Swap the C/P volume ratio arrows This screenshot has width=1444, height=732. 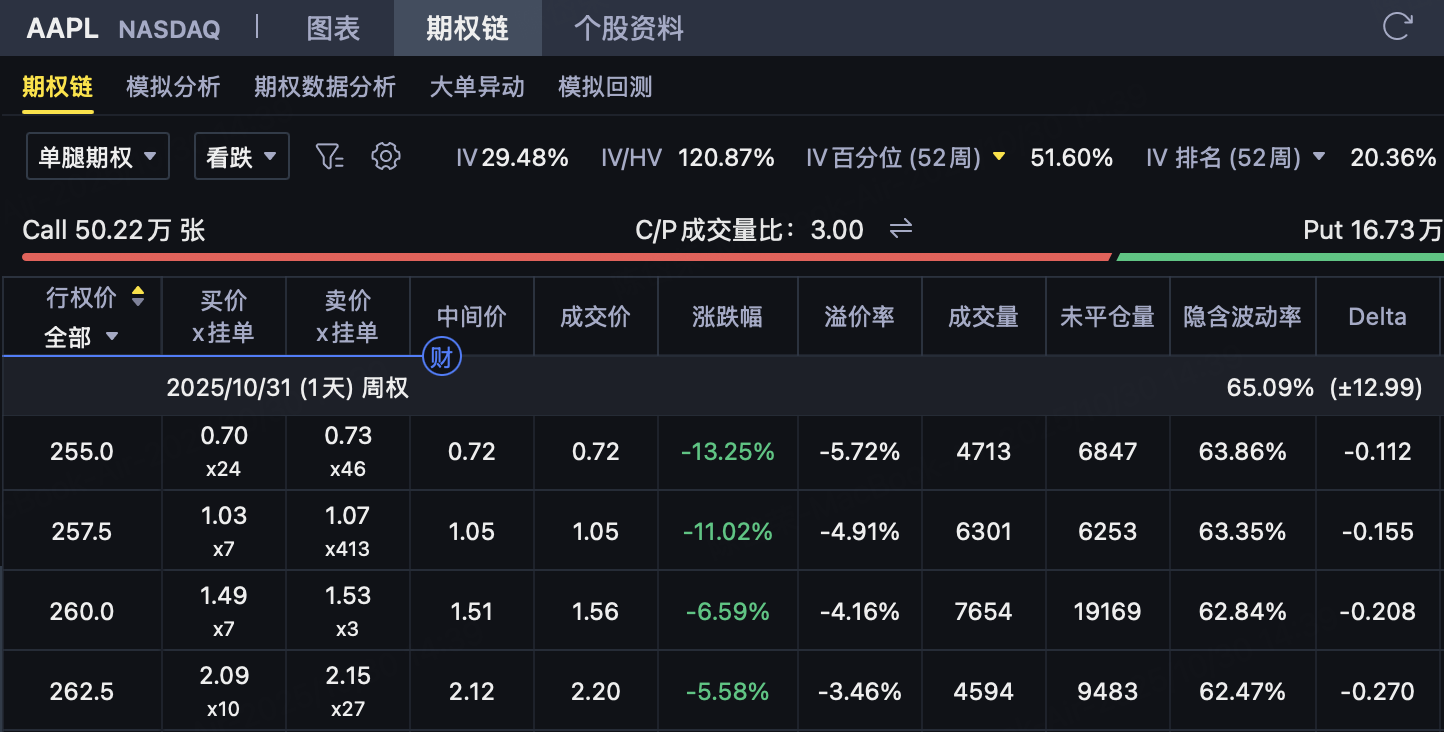point(901,230)
